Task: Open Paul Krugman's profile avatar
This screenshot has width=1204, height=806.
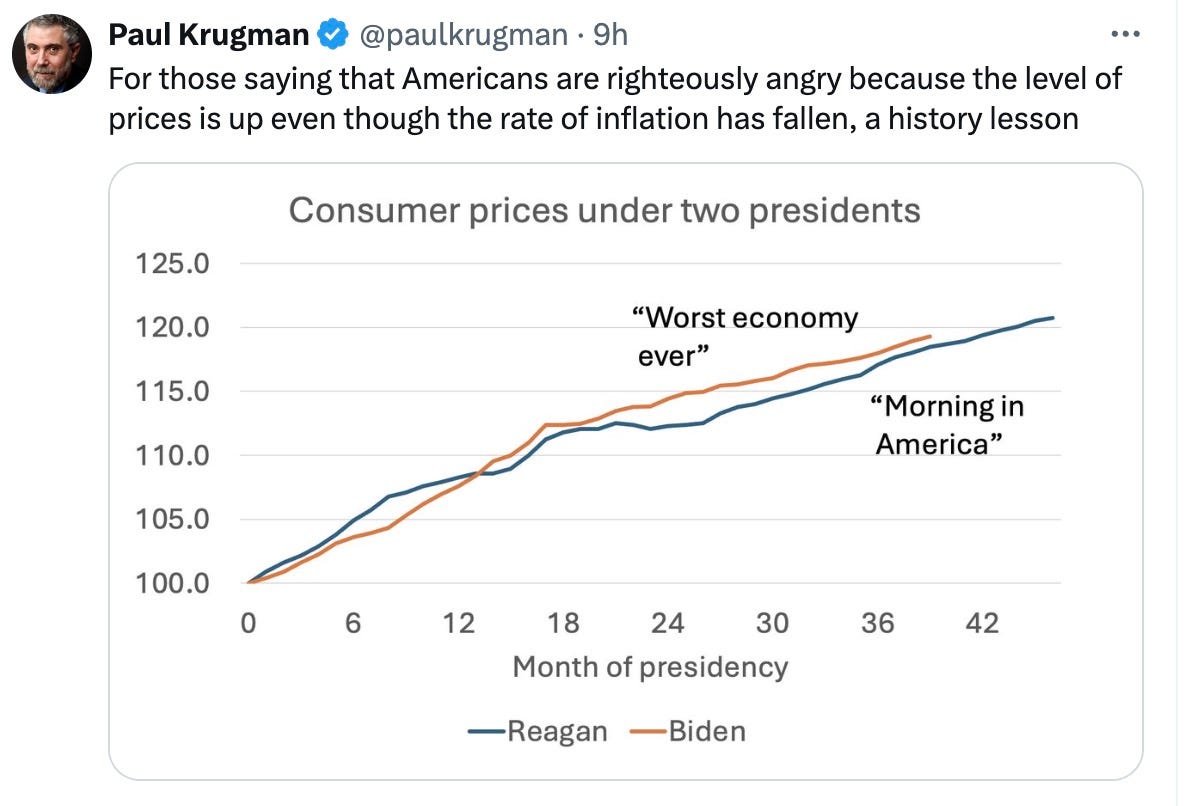Action: [52, 55]
